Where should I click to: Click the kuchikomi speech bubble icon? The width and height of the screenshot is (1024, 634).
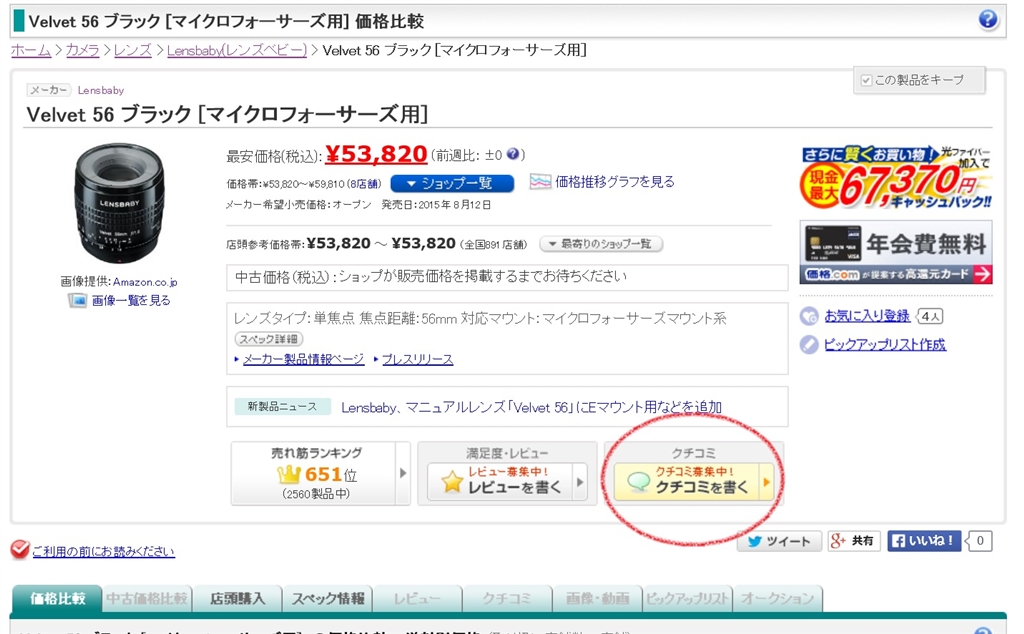(x=638, y=483)
